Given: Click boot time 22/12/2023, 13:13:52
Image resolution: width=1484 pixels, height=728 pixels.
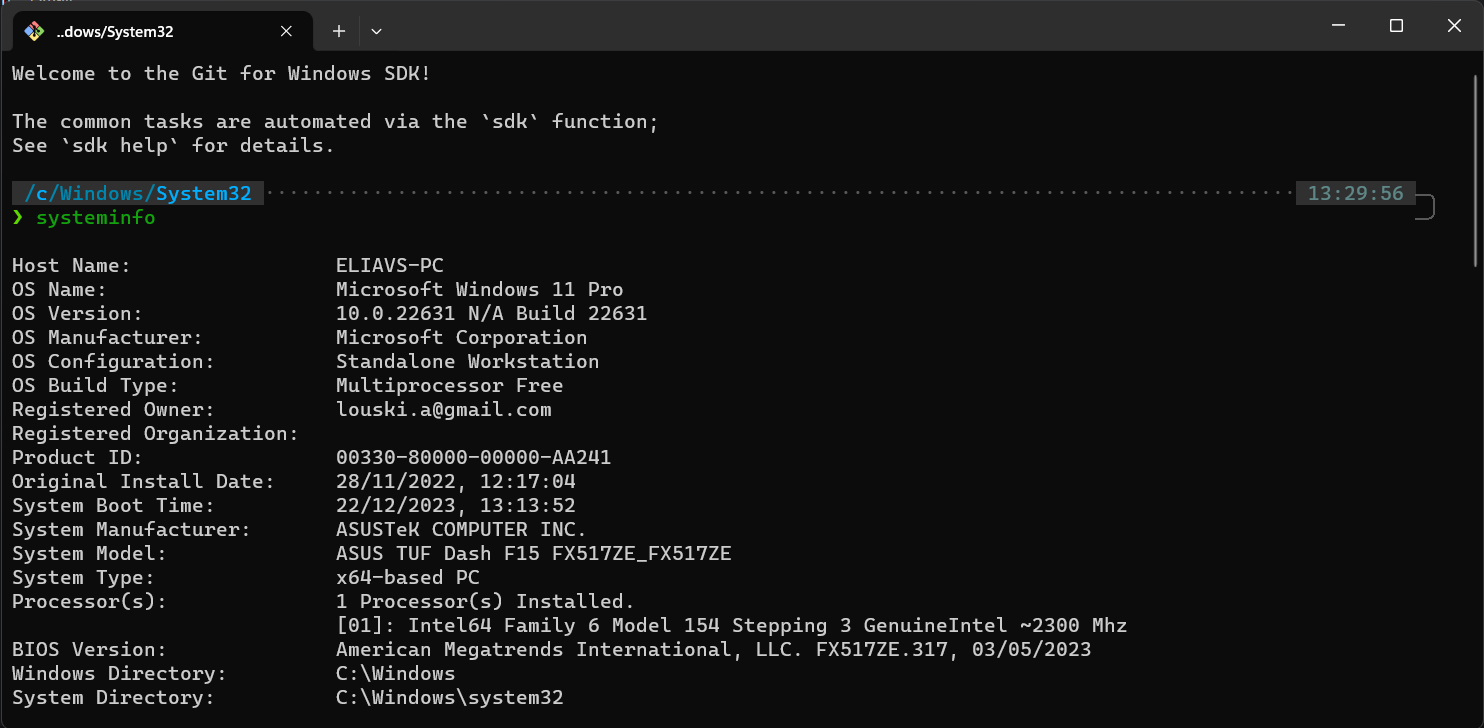Looking at the screenshot, I should (x=456, y=505).
